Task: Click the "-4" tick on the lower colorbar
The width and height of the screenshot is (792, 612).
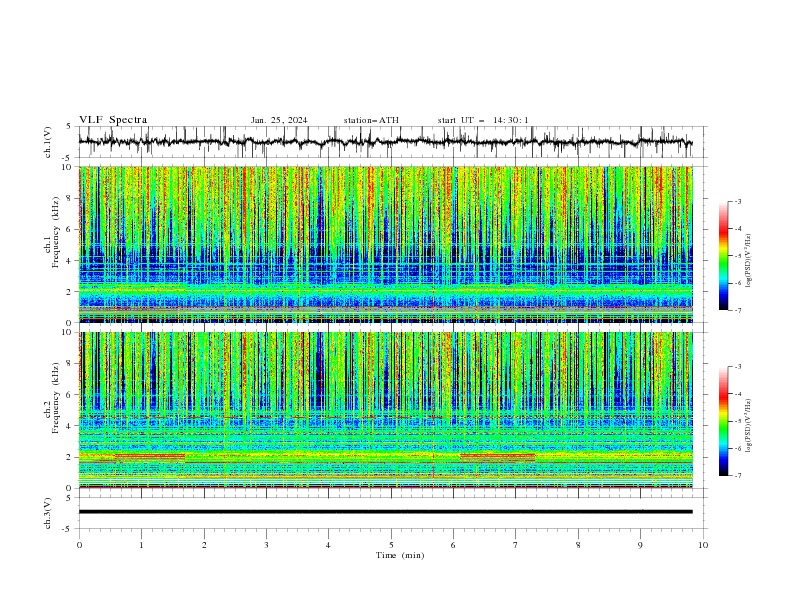Action: (x=738, y=394)
